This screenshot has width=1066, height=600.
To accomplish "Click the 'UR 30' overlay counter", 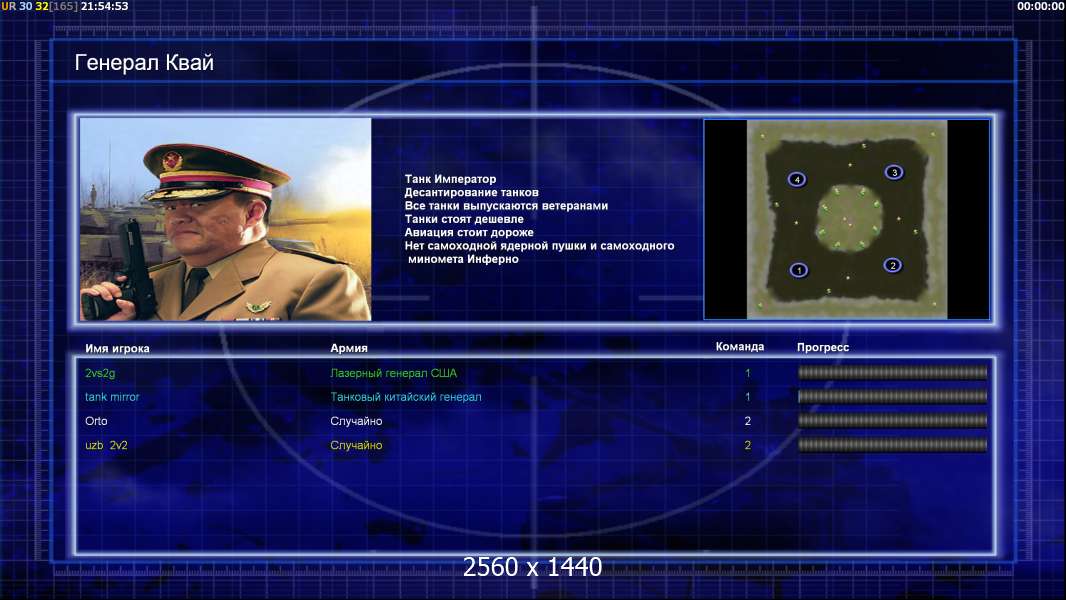I will (x=17, y=6).
